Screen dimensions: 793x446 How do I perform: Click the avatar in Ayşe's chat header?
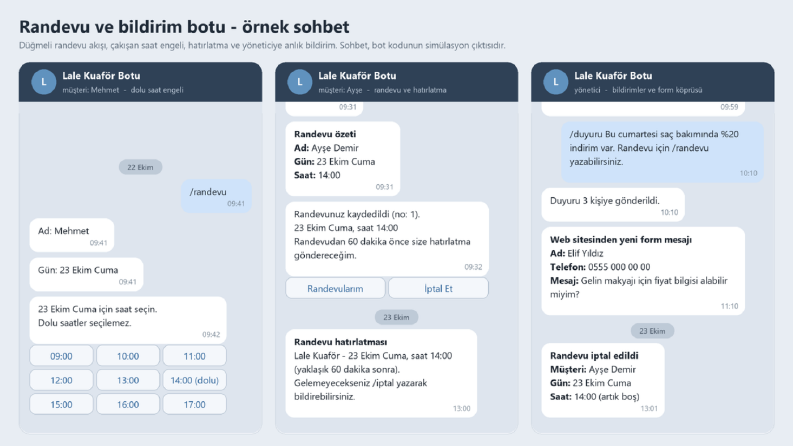tap(299, 82)
